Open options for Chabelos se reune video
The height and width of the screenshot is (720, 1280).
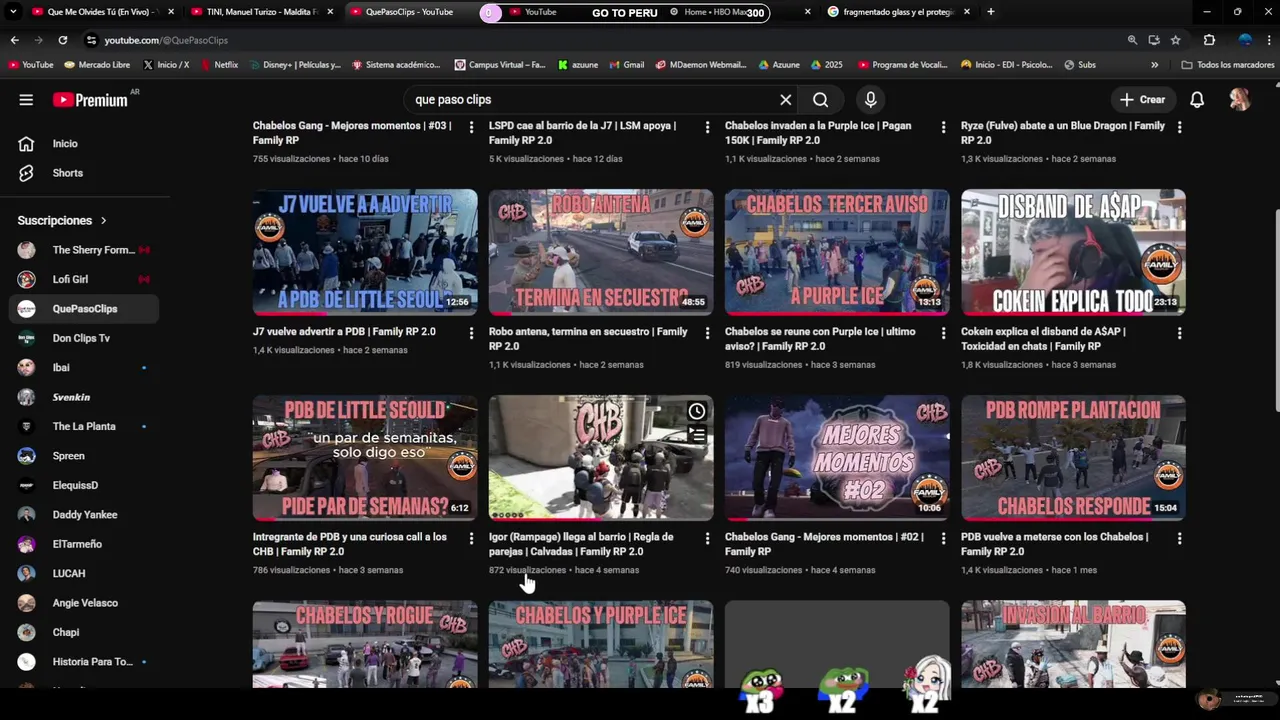(x=943, y=333)
